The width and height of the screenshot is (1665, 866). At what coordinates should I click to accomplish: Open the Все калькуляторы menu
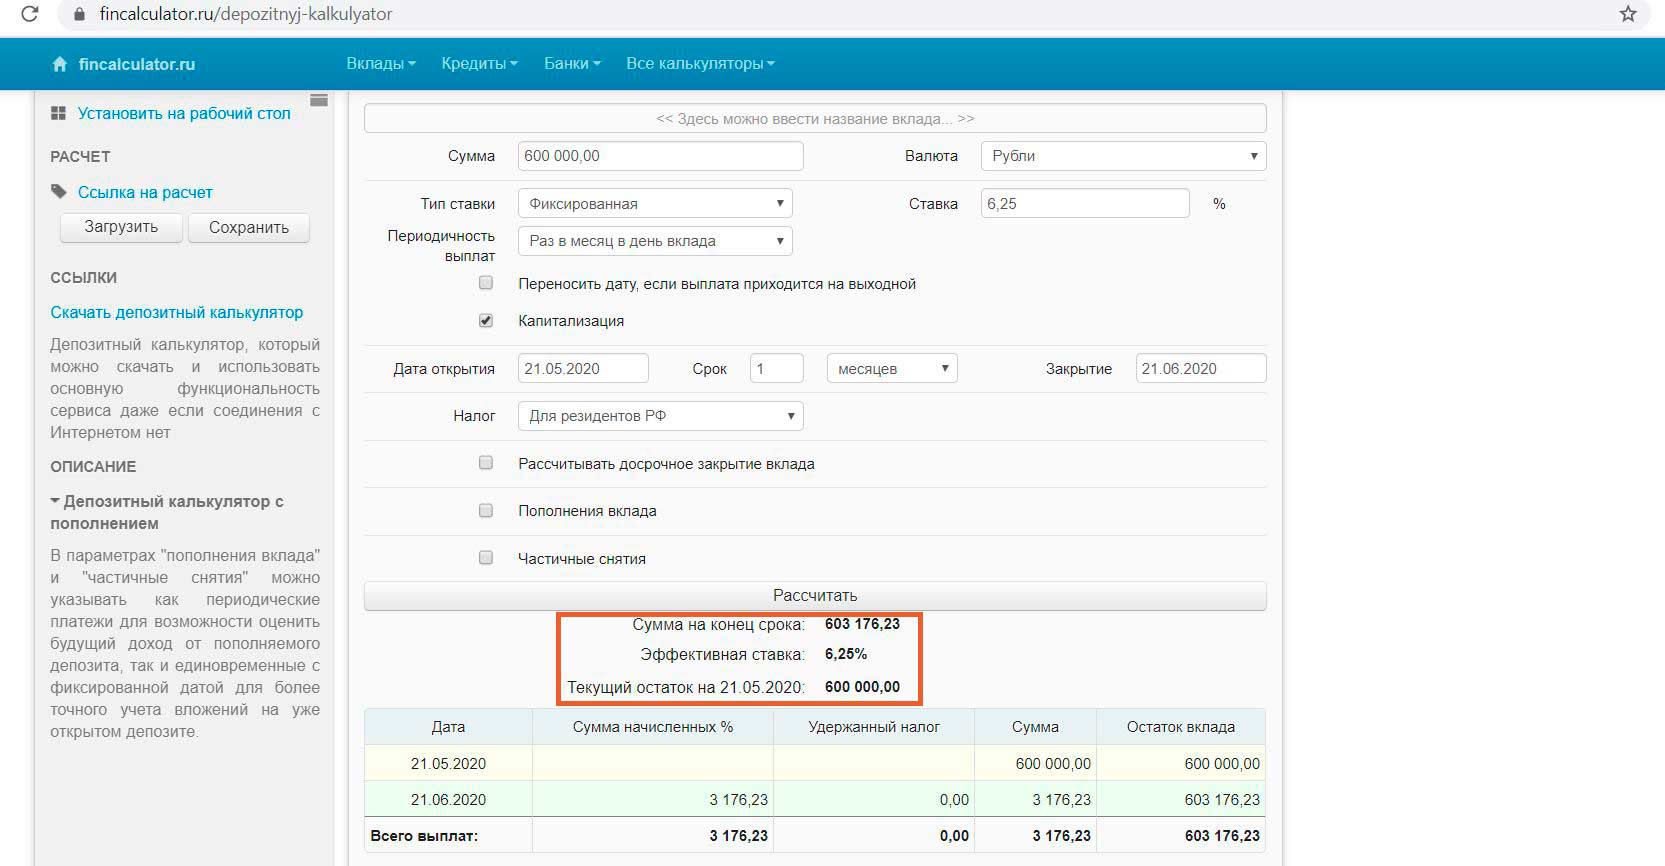point(700,63)
